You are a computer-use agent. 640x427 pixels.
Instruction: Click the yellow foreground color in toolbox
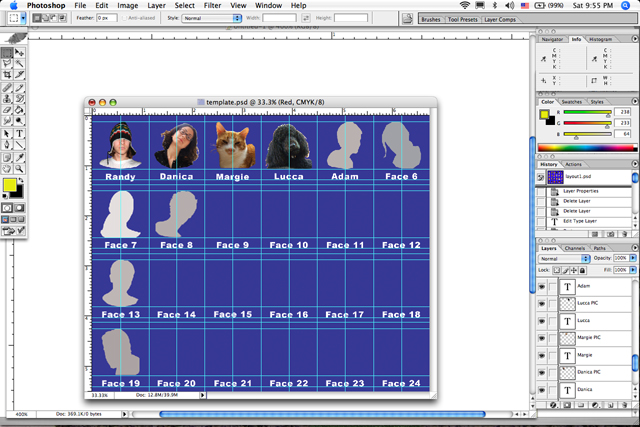(9, 185)
